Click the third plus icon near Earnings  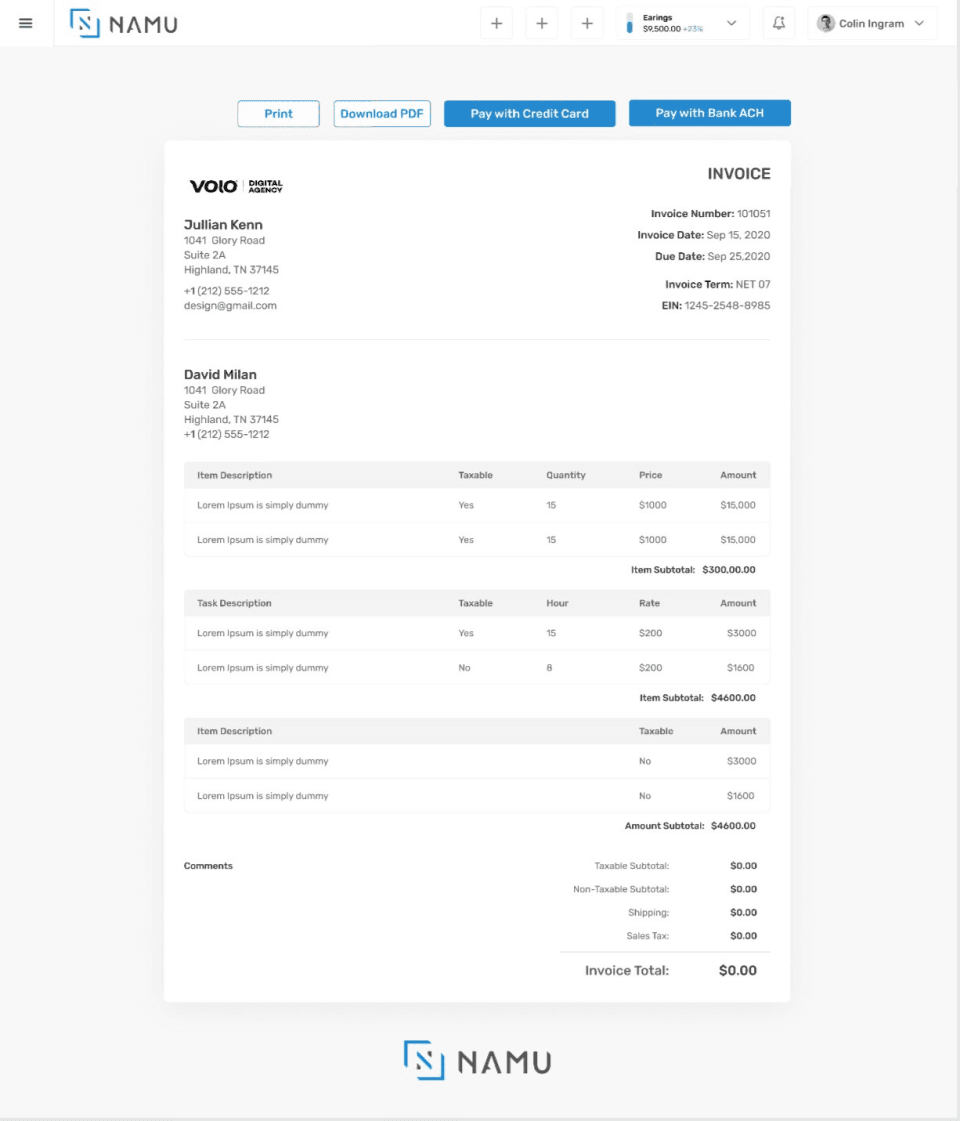pos(587,24)
